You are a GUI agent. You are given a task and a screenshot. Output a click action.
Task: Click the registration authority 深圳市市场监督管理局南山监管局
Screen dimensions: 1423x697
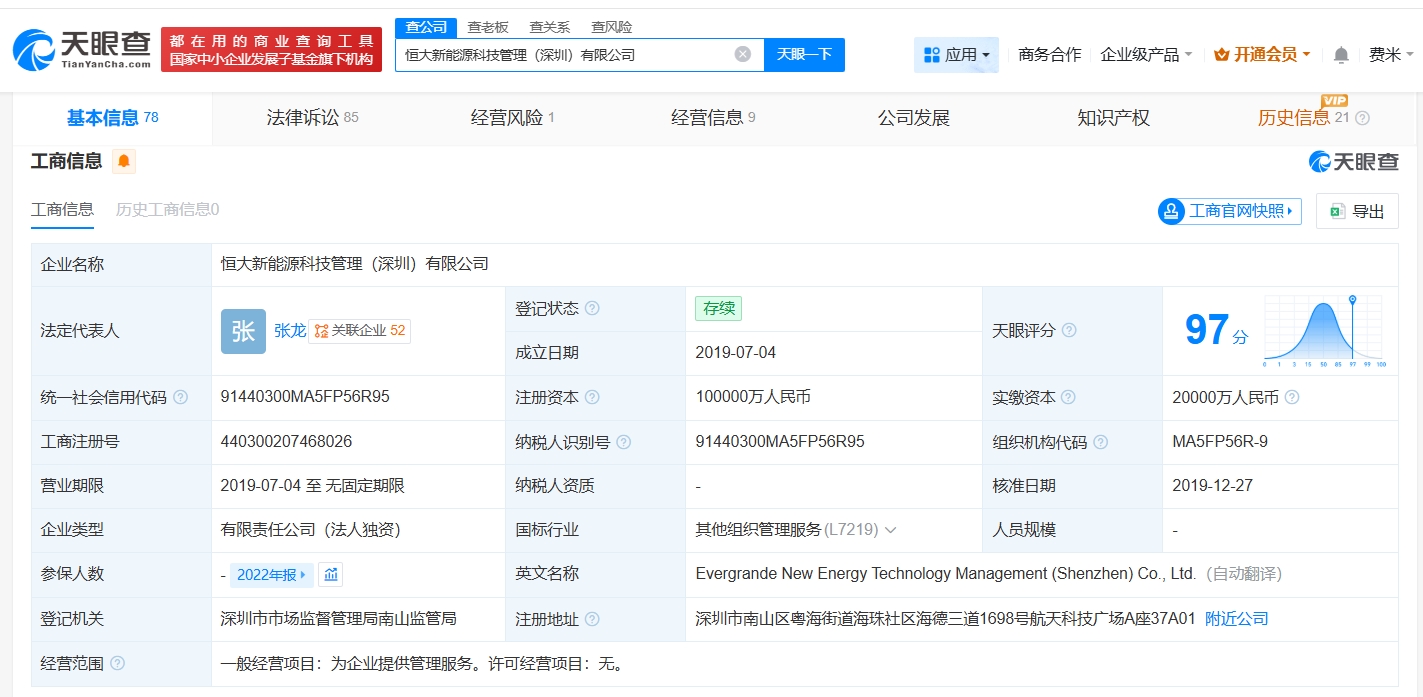[338, 619]
